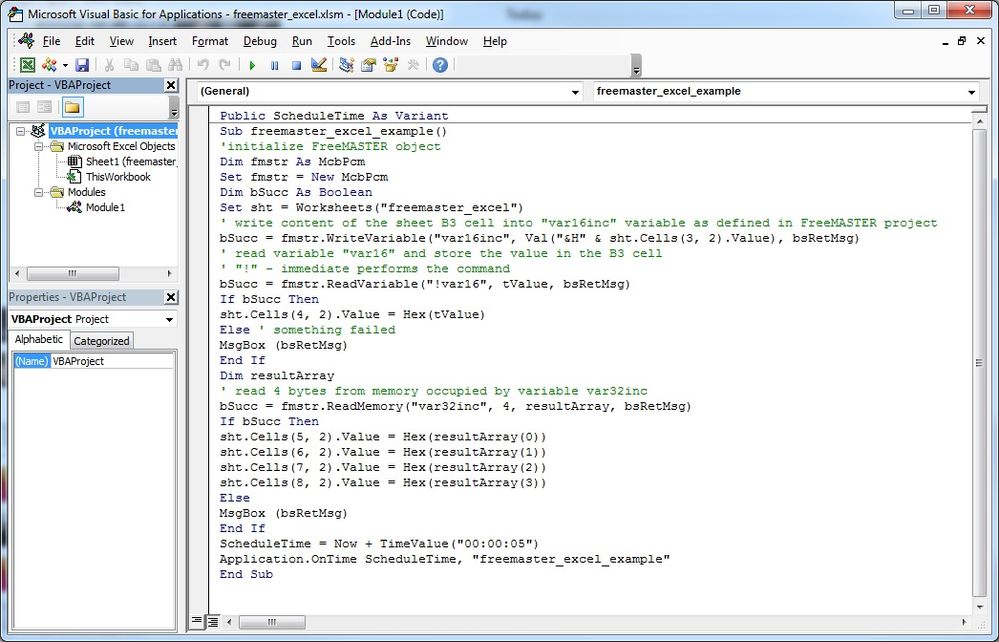999x642 pixels.
Task: Click the View Code icon in Project pane
Action: [23, 107]
